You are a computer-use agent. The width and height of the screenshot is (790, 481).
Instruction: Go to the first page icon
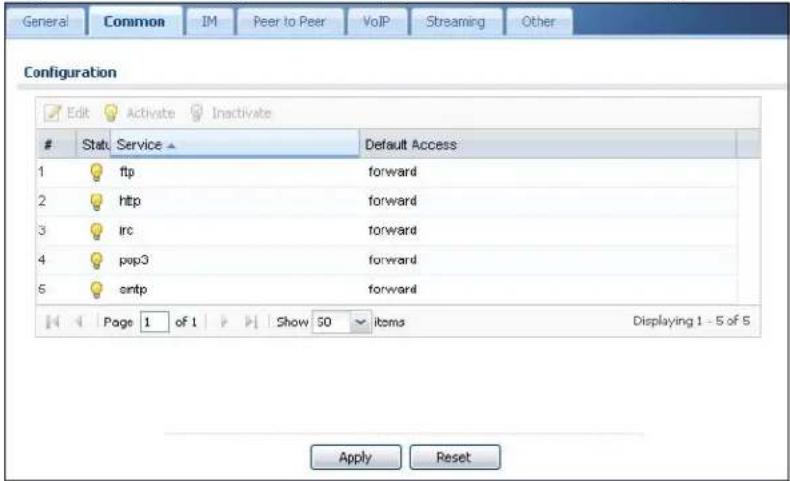tap(52, 321)
